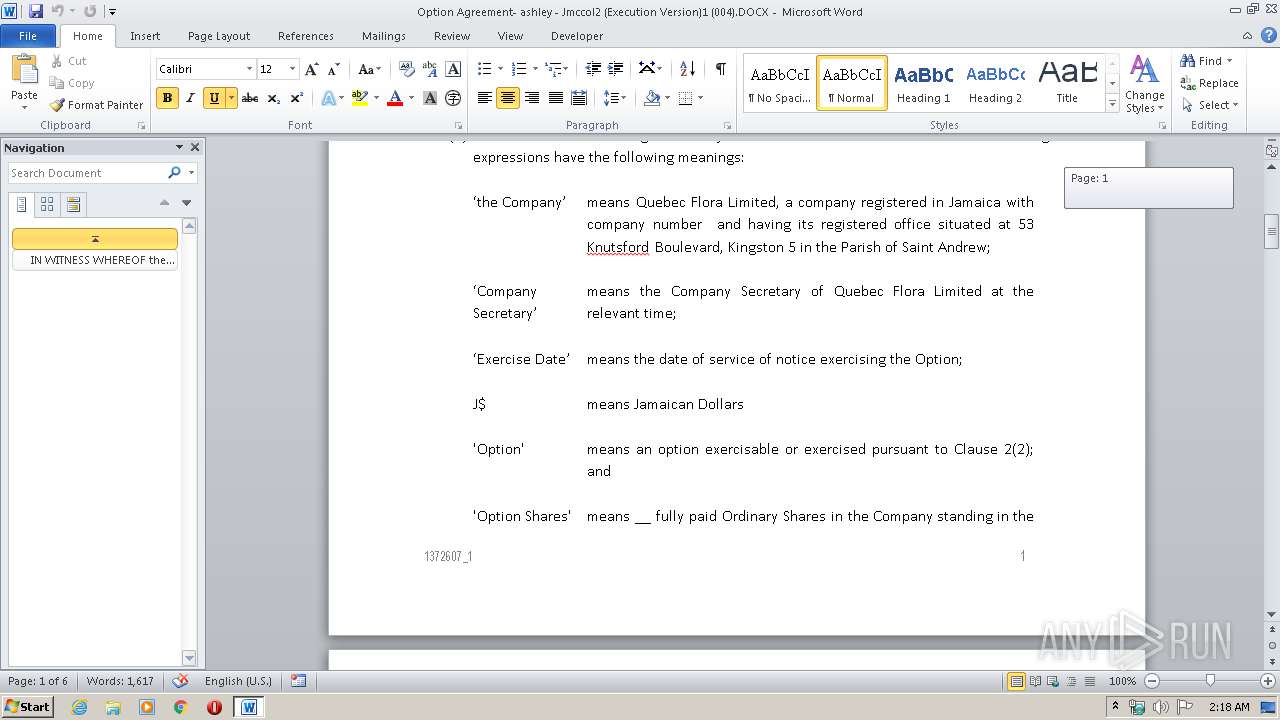Switch to the References tab
The image size is (1280, 720).
306,36
